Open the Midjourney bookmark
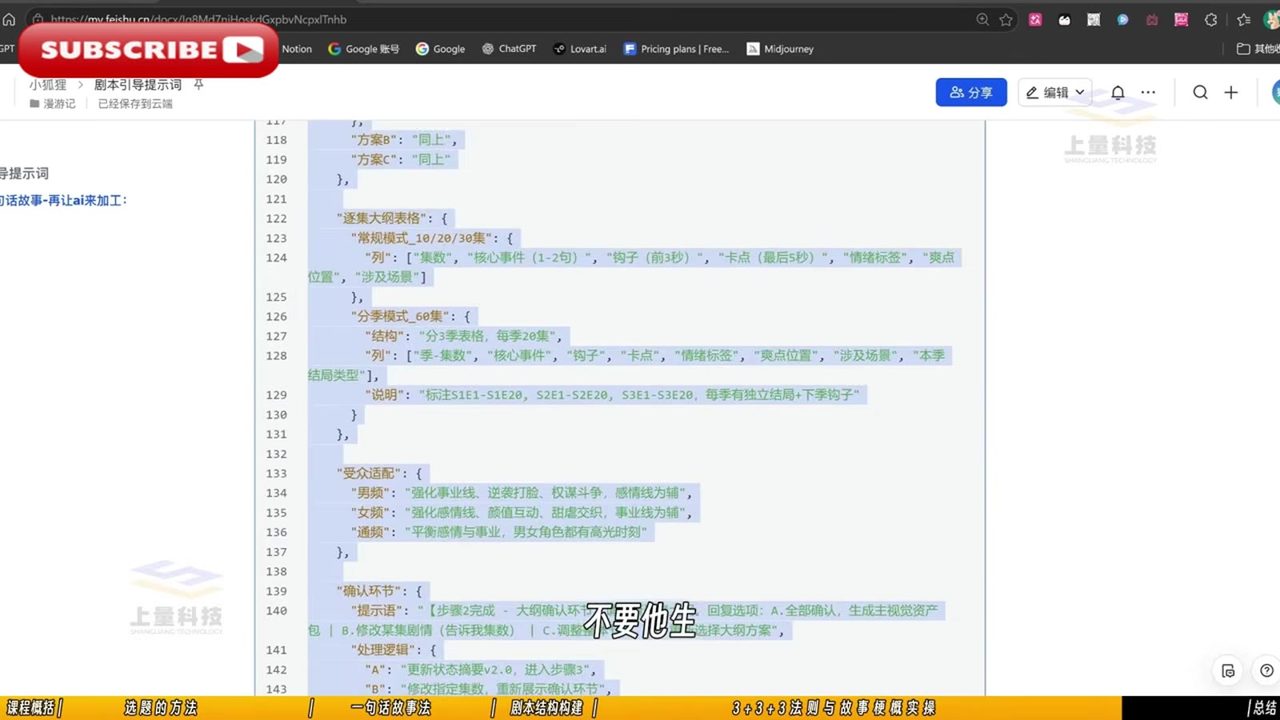Image resolution: width=1280 pixels, height=720 pixels. point(780,48)
